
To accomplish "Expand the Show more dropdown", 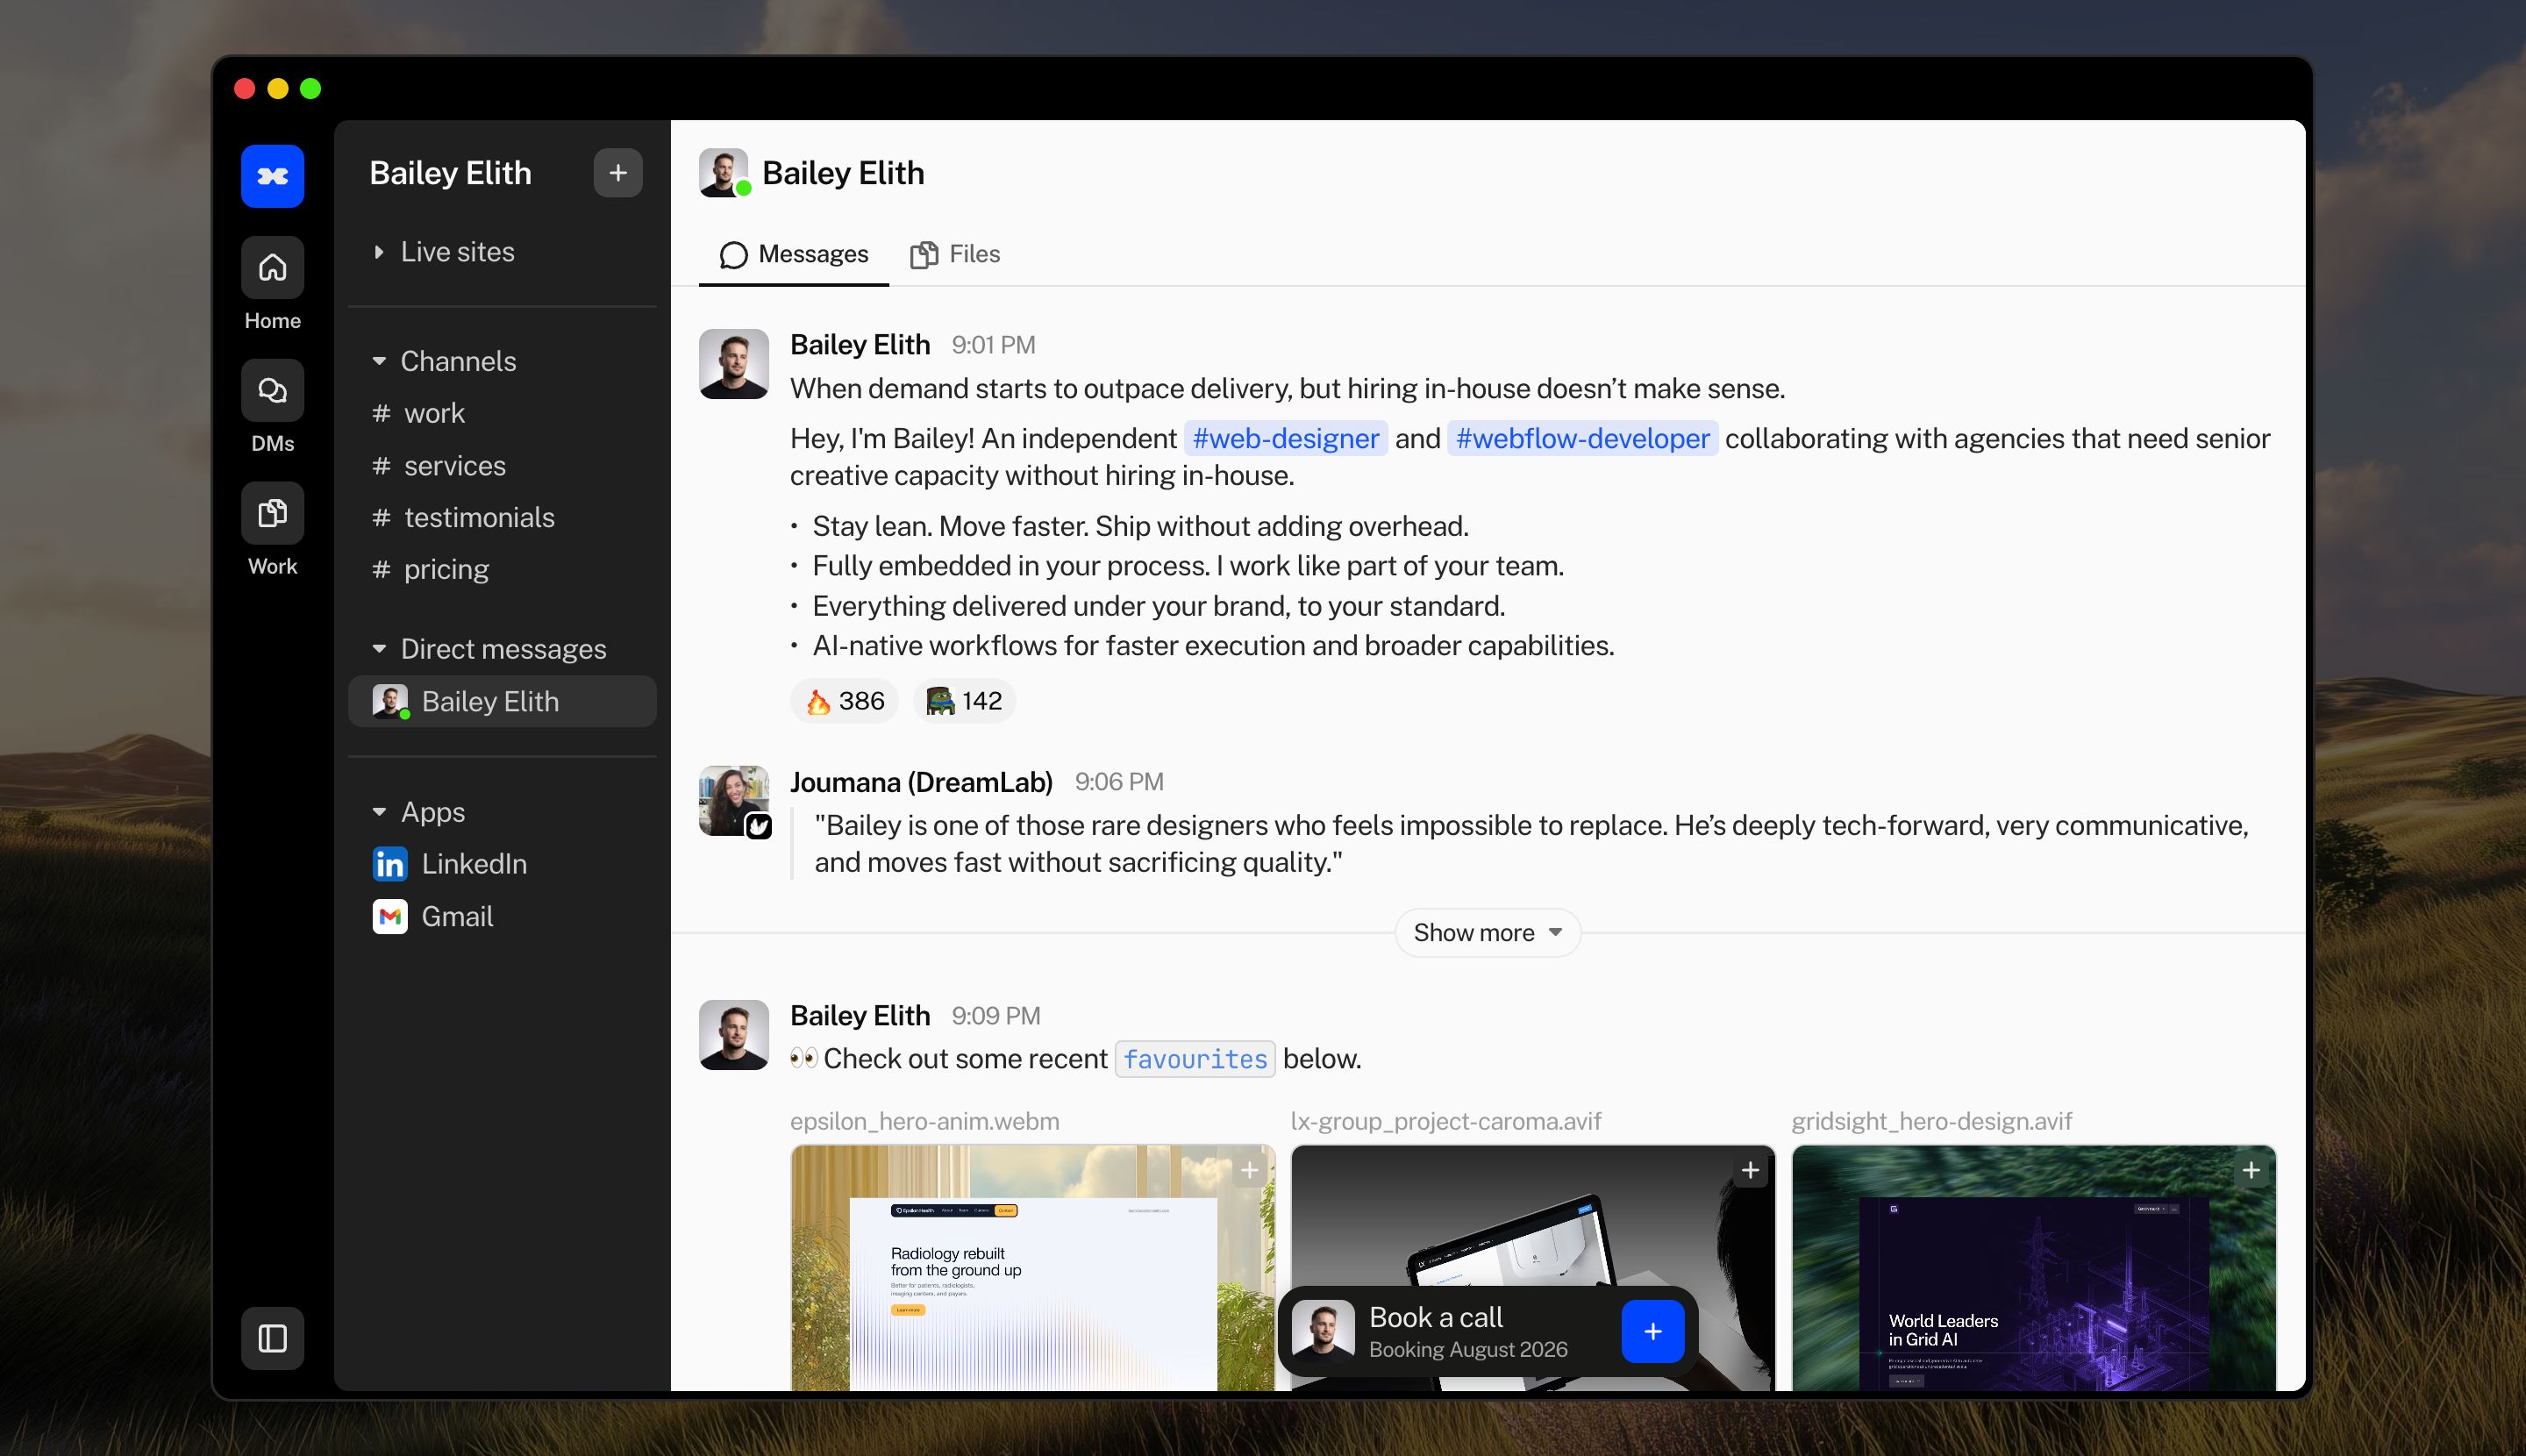I will (1488, 933).
